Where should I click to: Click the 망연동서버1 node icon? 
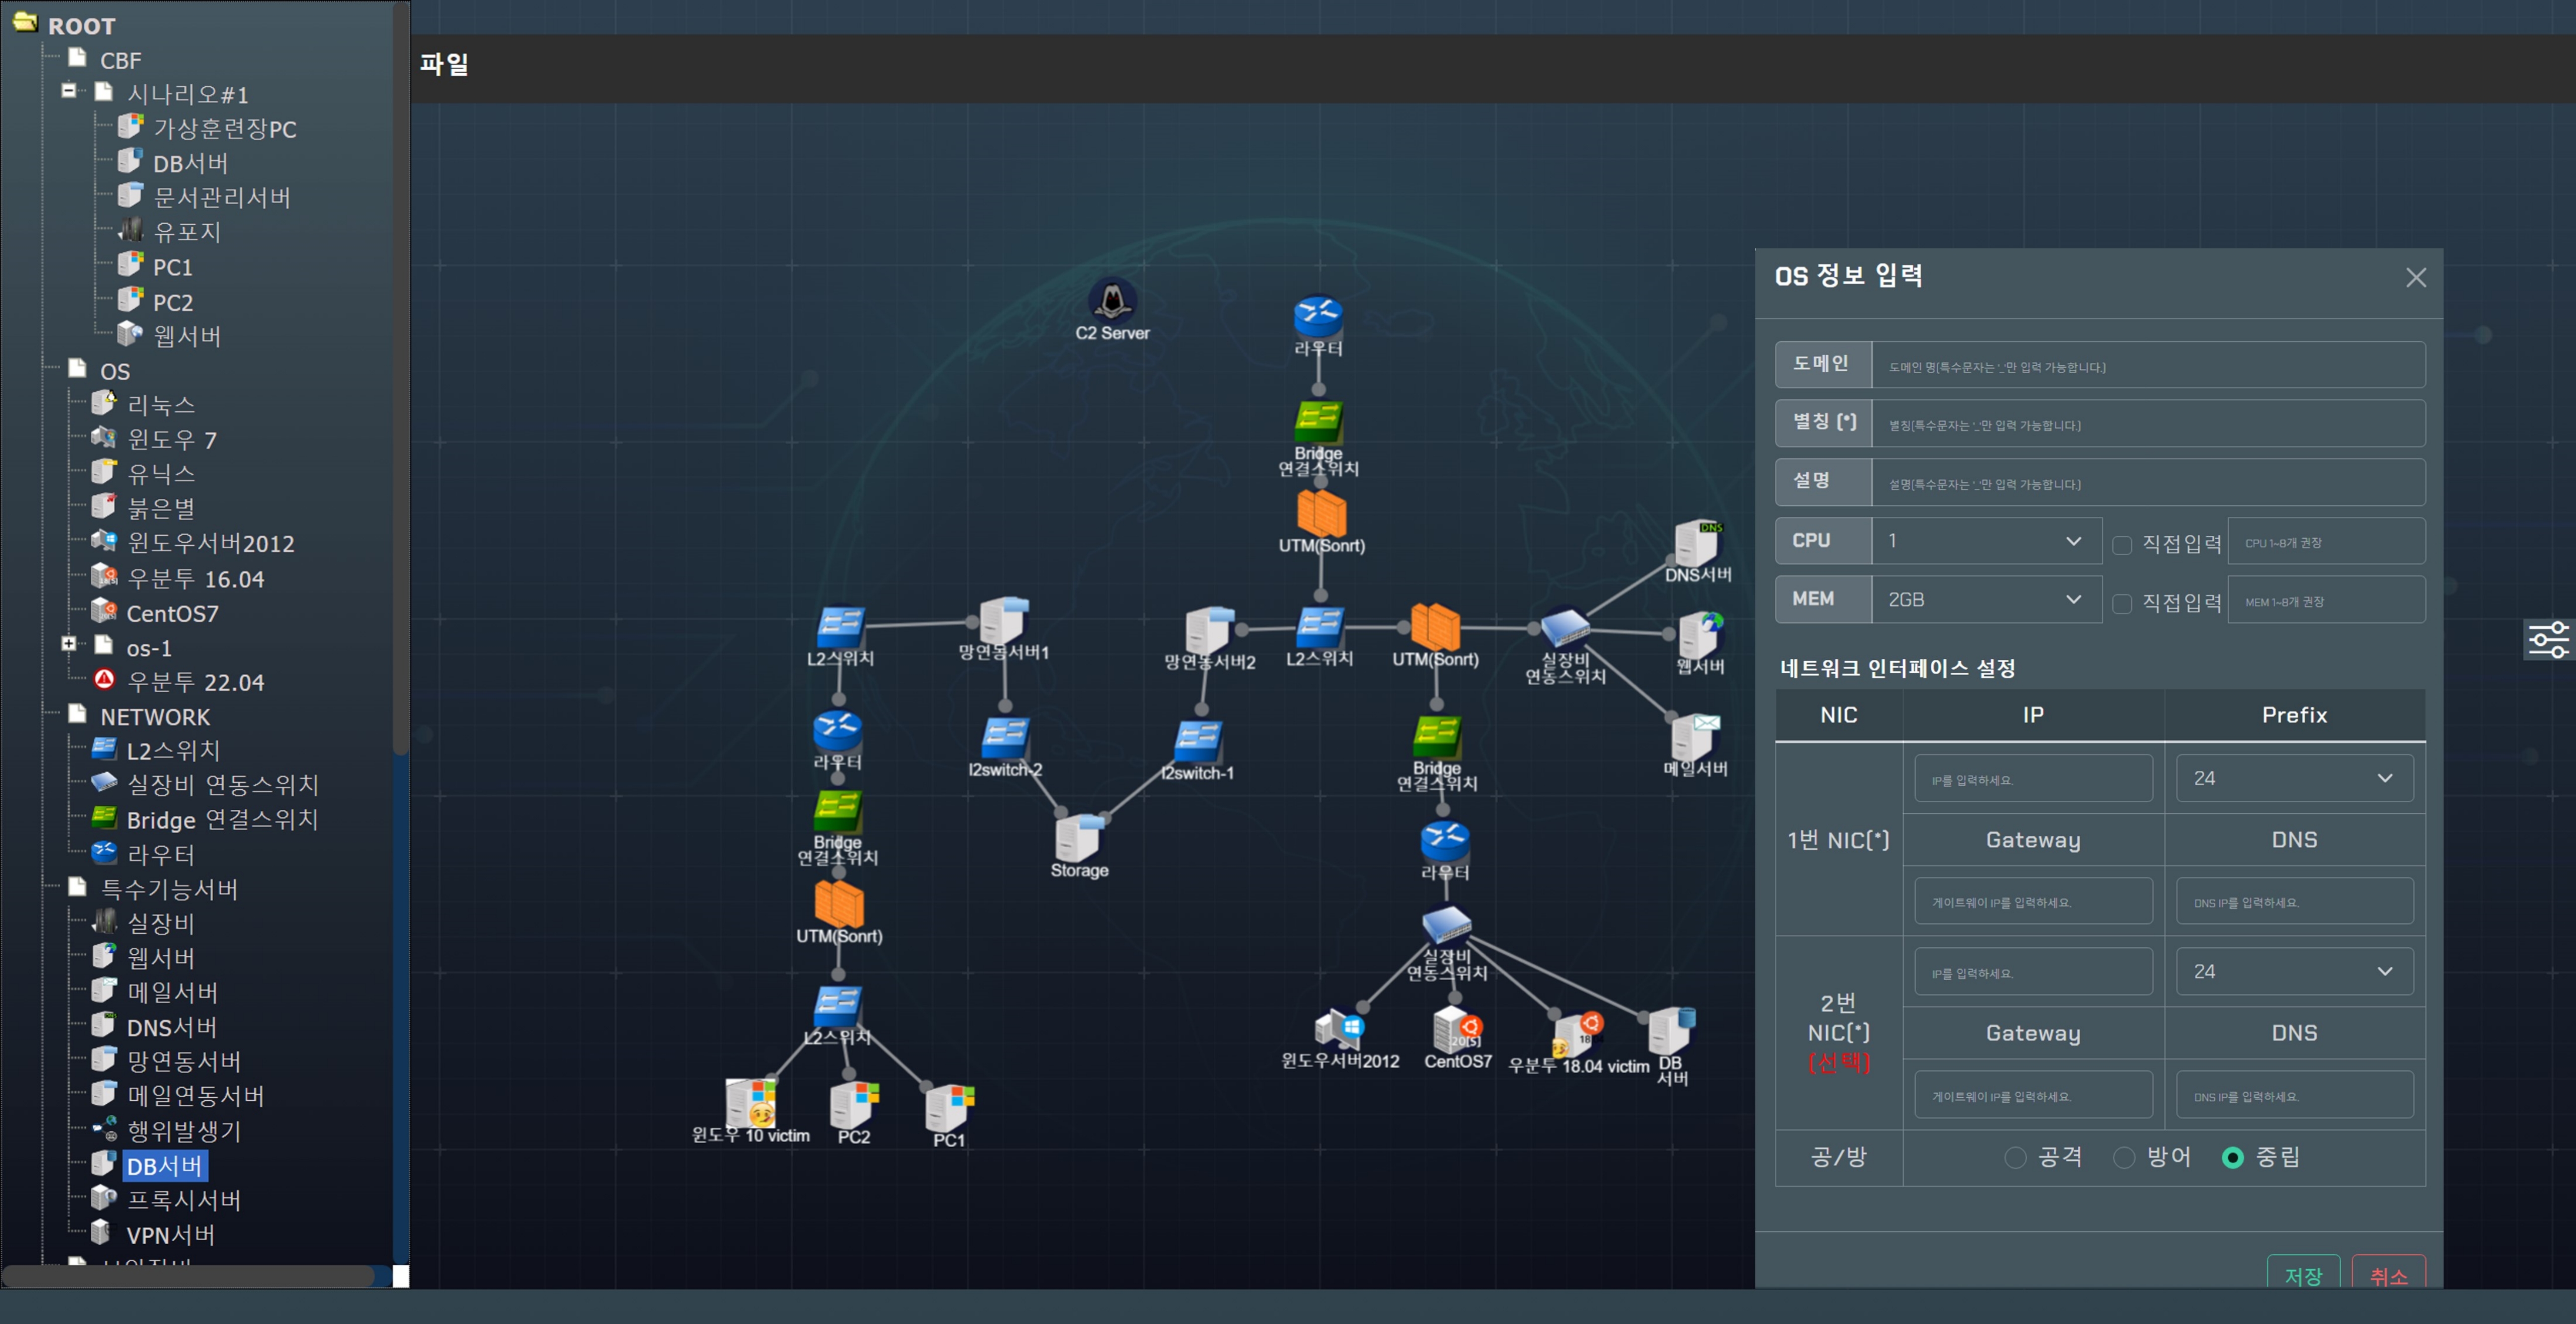(1002, 622)
